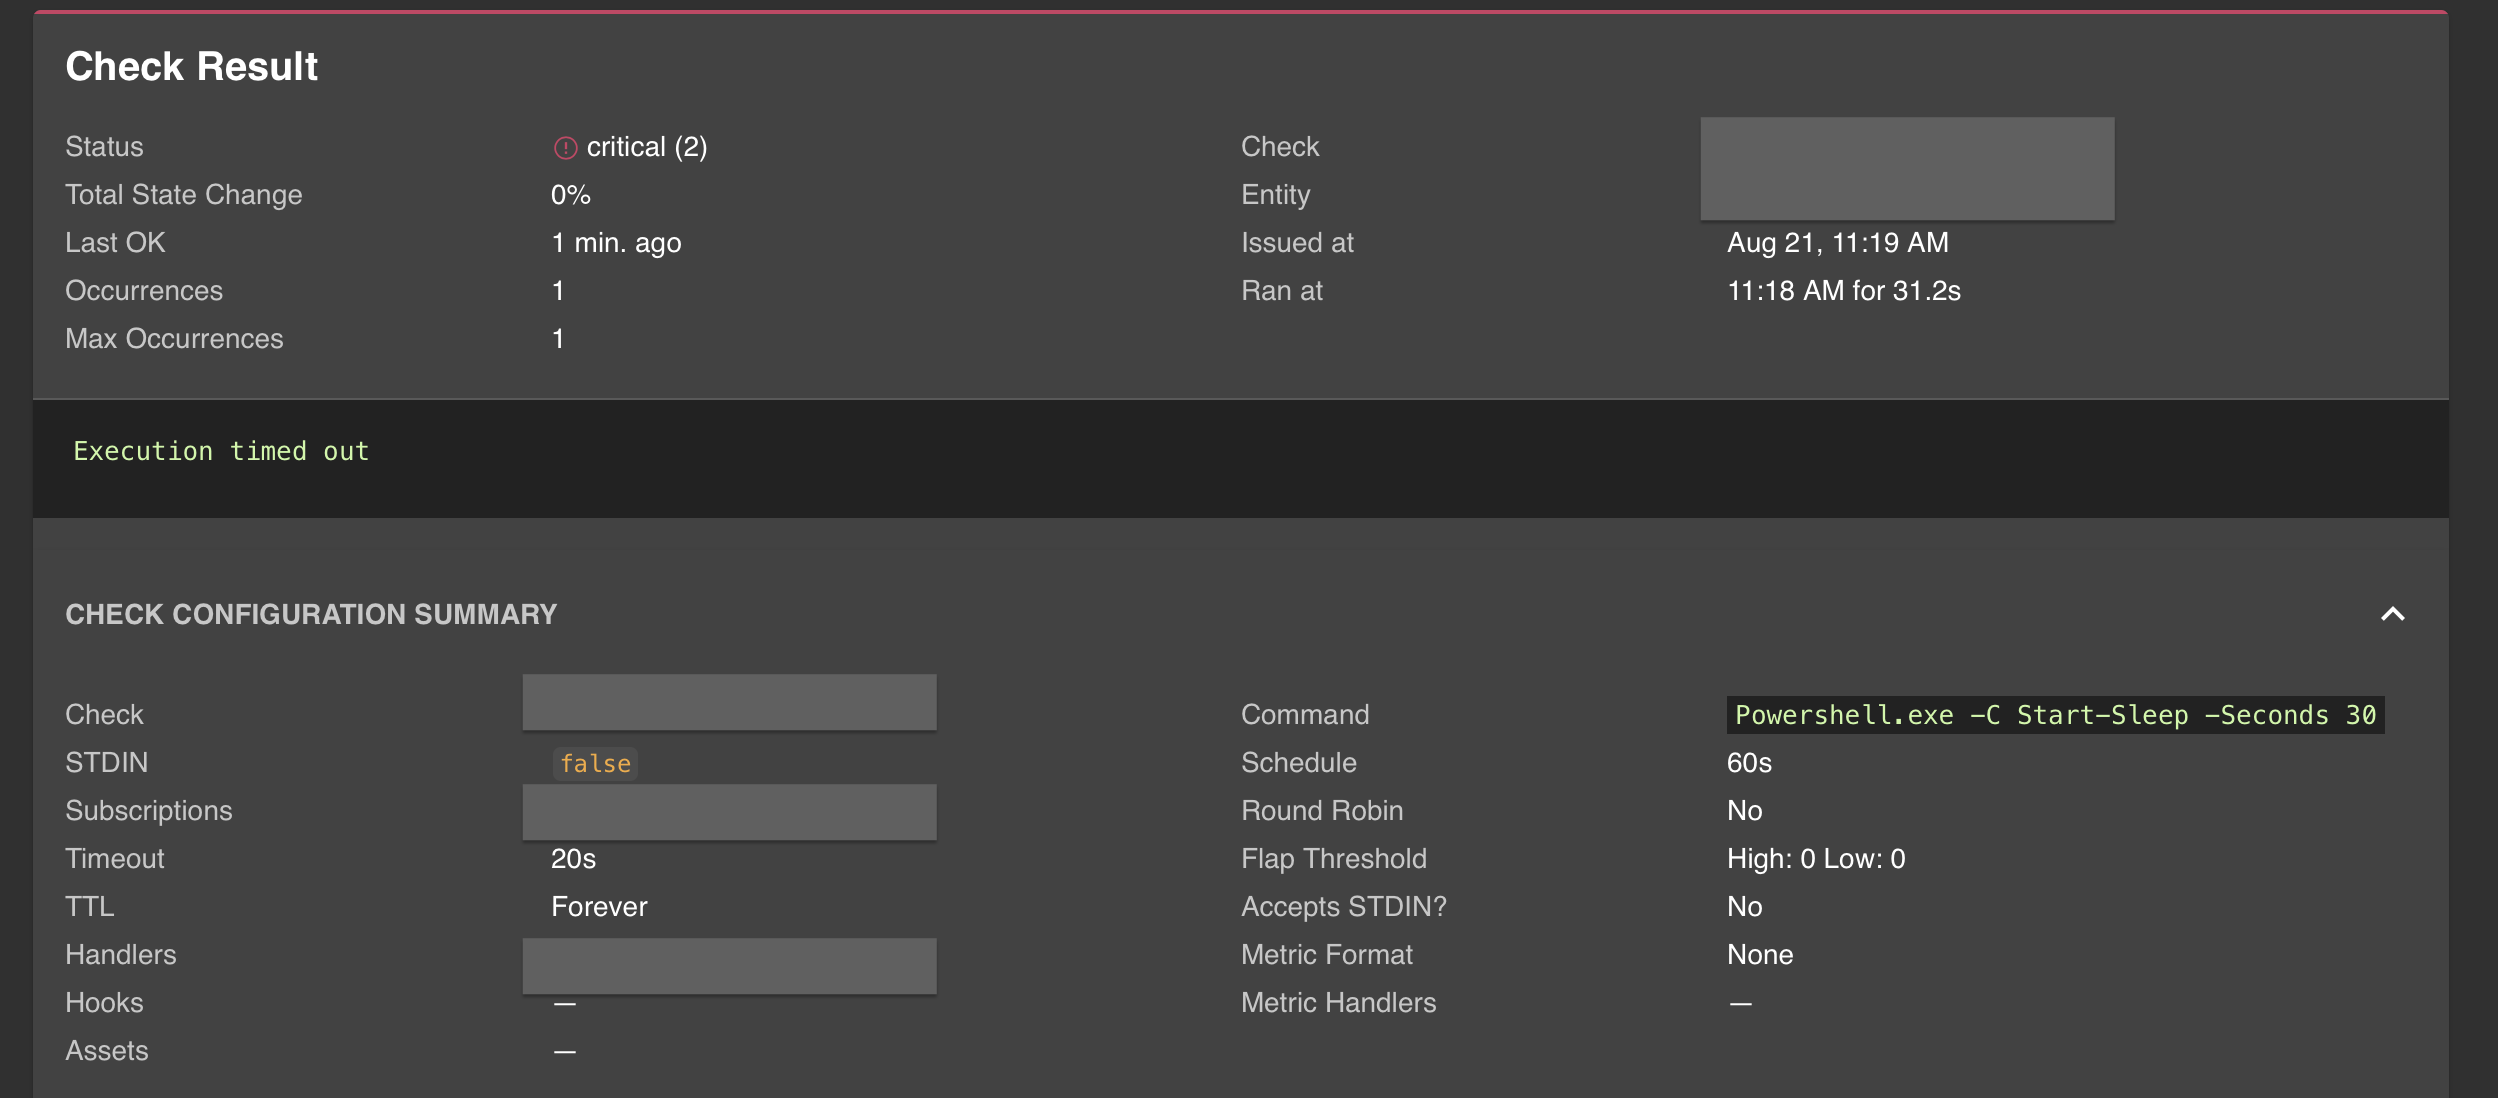Click the Schedule value of 60s
The height and width of the screenshot is (1098, 2498).
(1749, 762)
